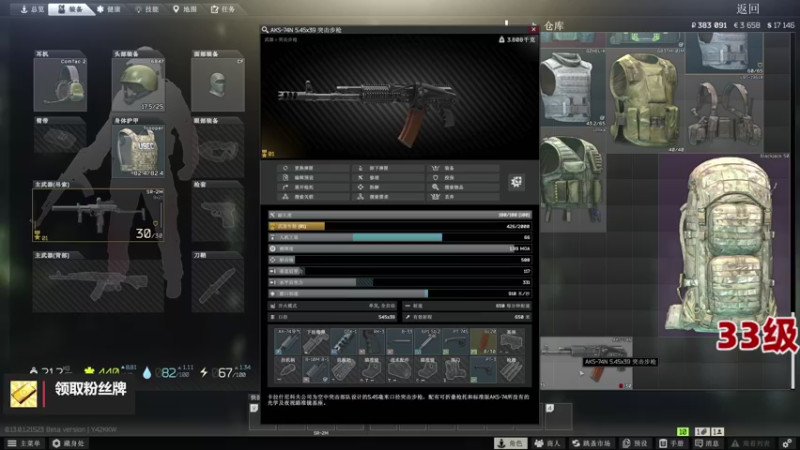This screenshot has height=450, width=800.
Task: Open the 消息 messages
Action: (x=707, y=443)
